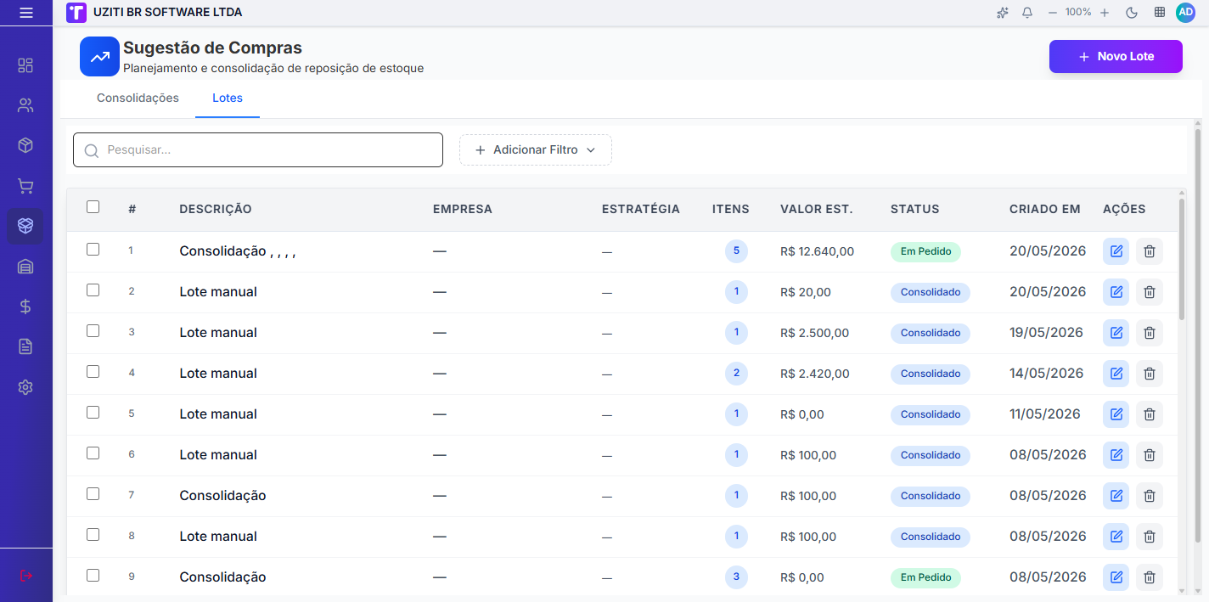Check the checkbox for row 4
This screenshot has width=1209, height=602.
point(93,371)
